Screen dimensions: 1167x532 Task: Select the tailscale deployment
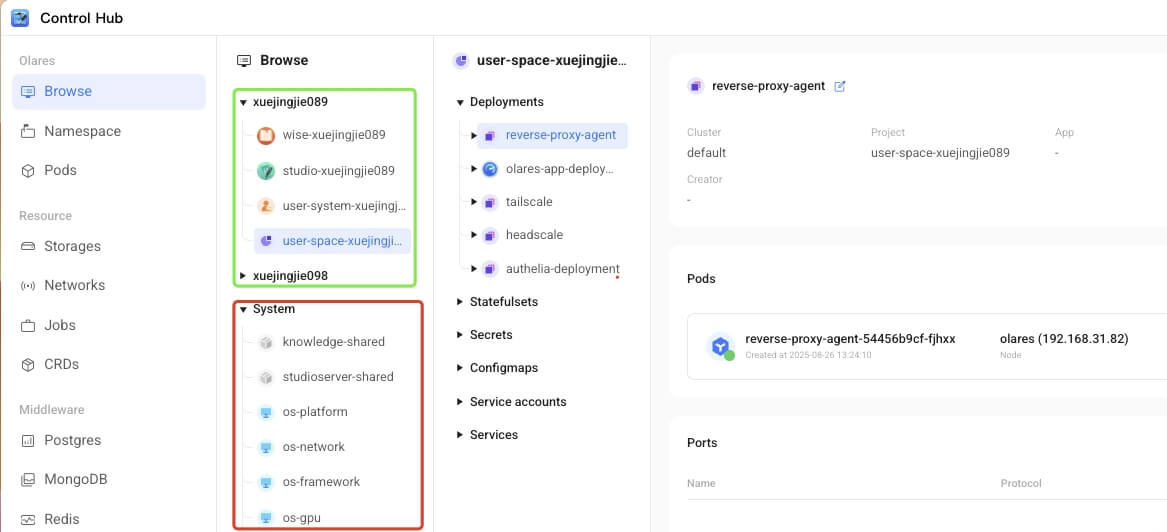click(x=529, y=202)
